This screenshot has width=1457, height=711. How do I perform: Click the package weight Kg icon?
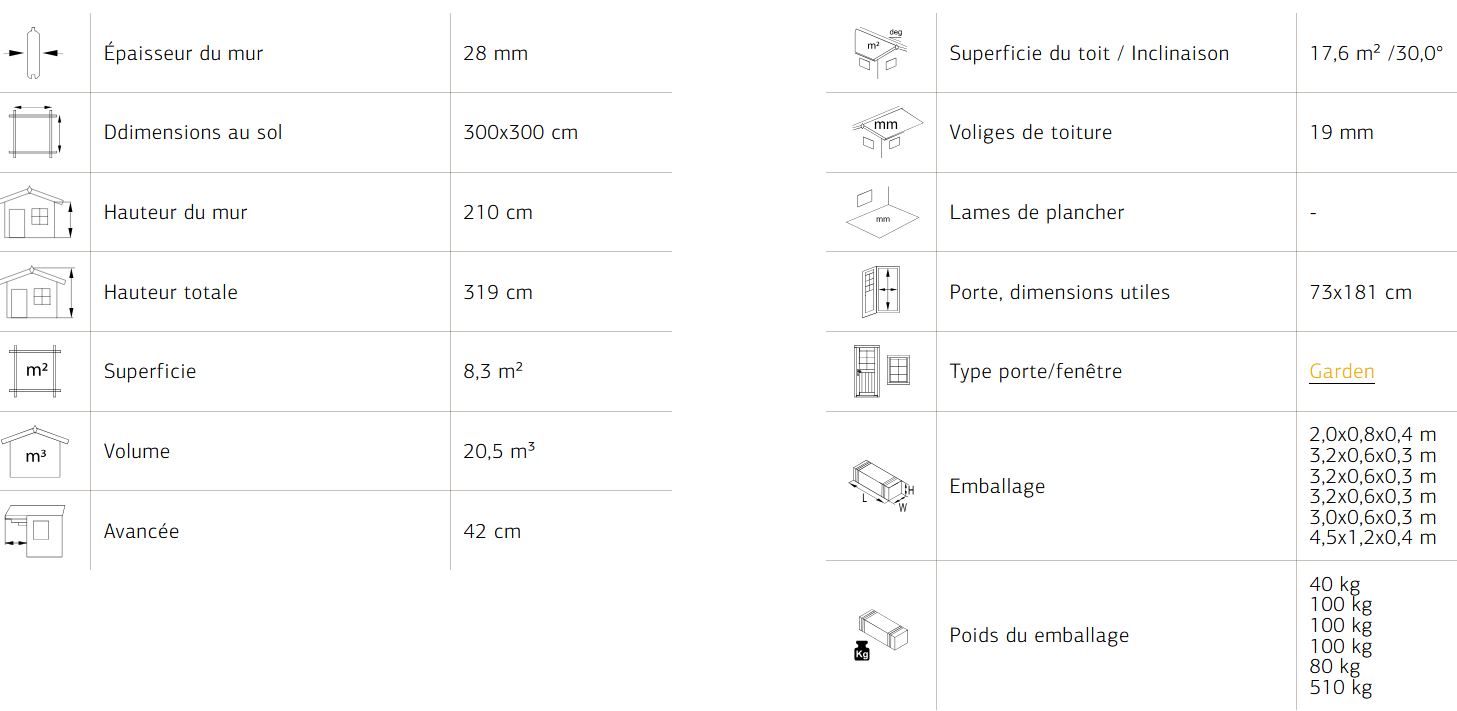pyautogui.click(x=881, y=635)
